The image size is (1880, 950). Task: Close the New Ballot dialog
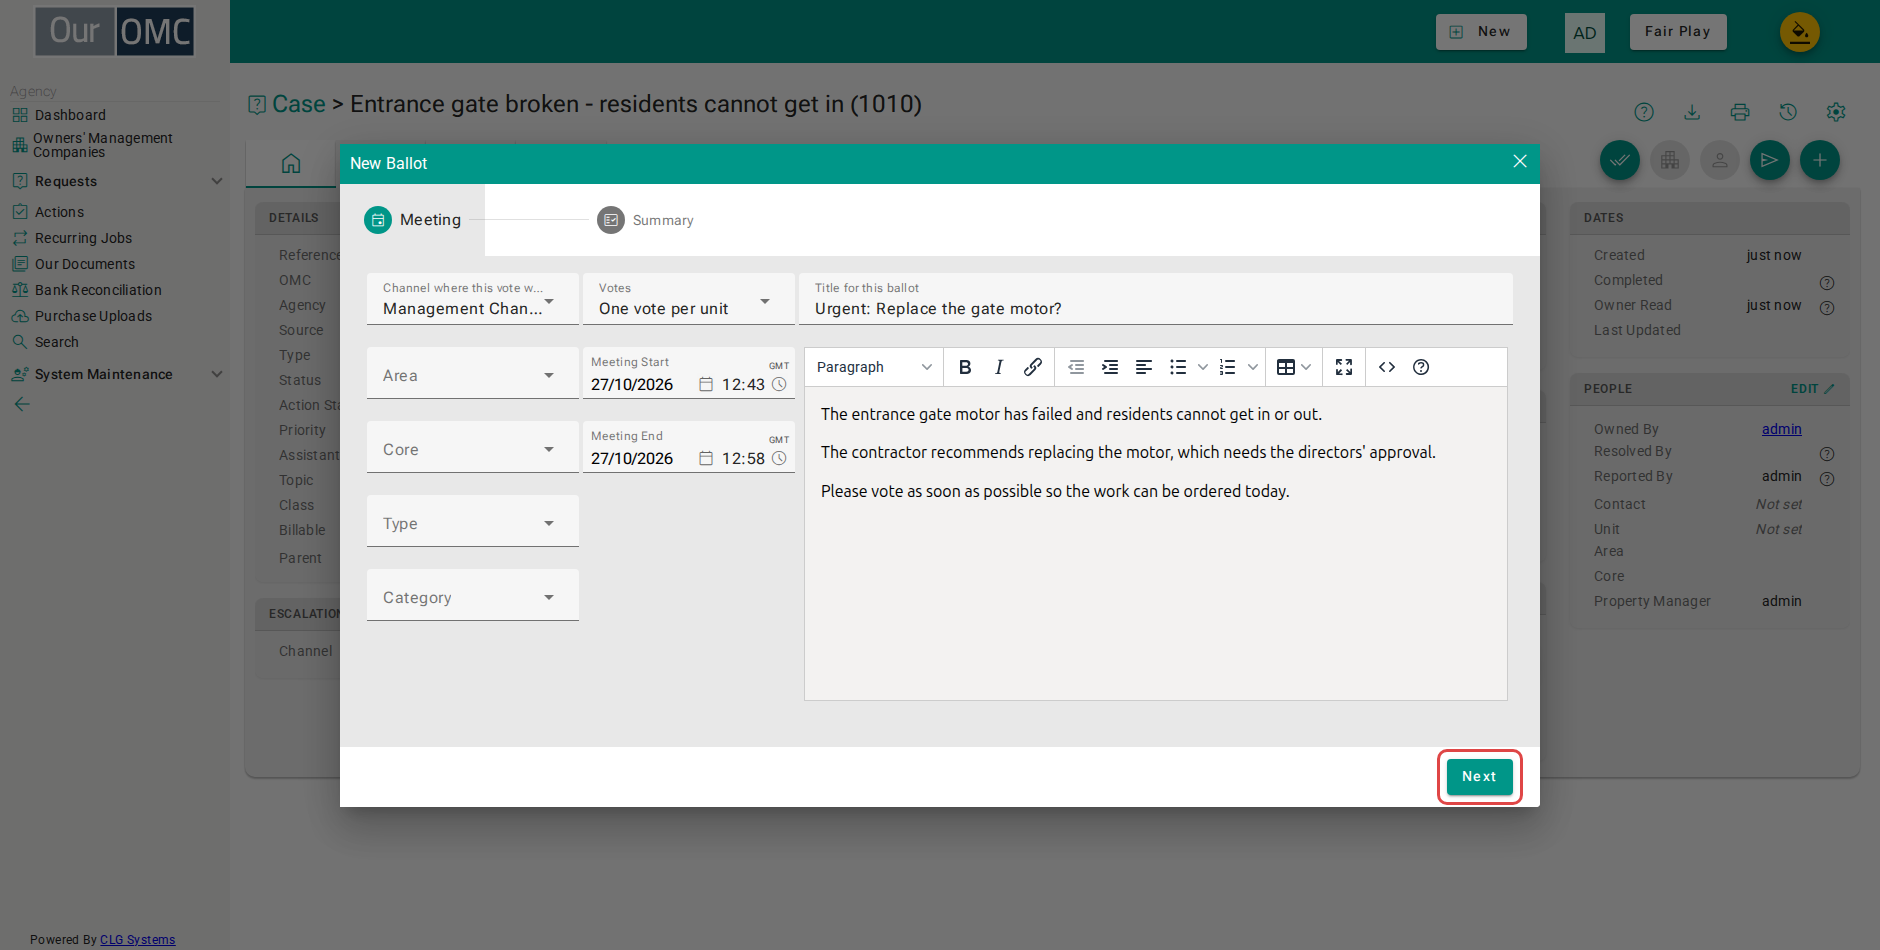[1520, 161]
